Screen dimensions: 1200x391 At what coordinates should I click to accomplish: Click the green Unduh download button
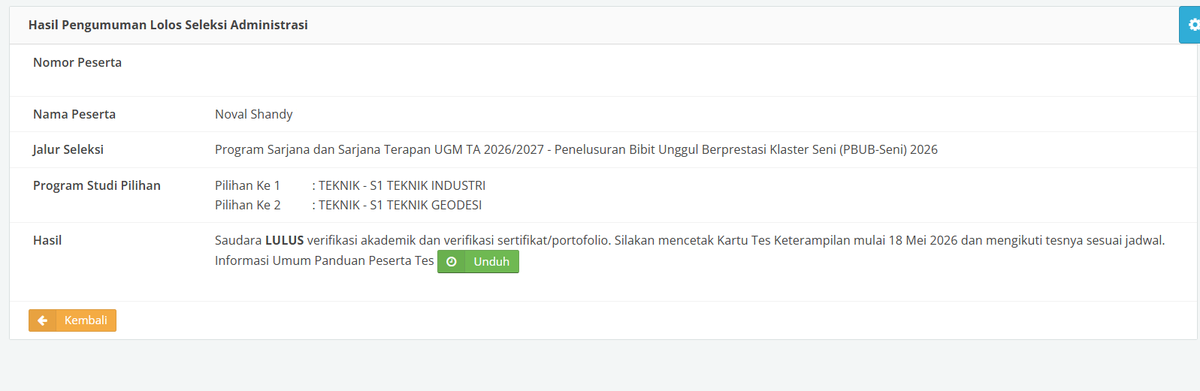click(478, 262)
